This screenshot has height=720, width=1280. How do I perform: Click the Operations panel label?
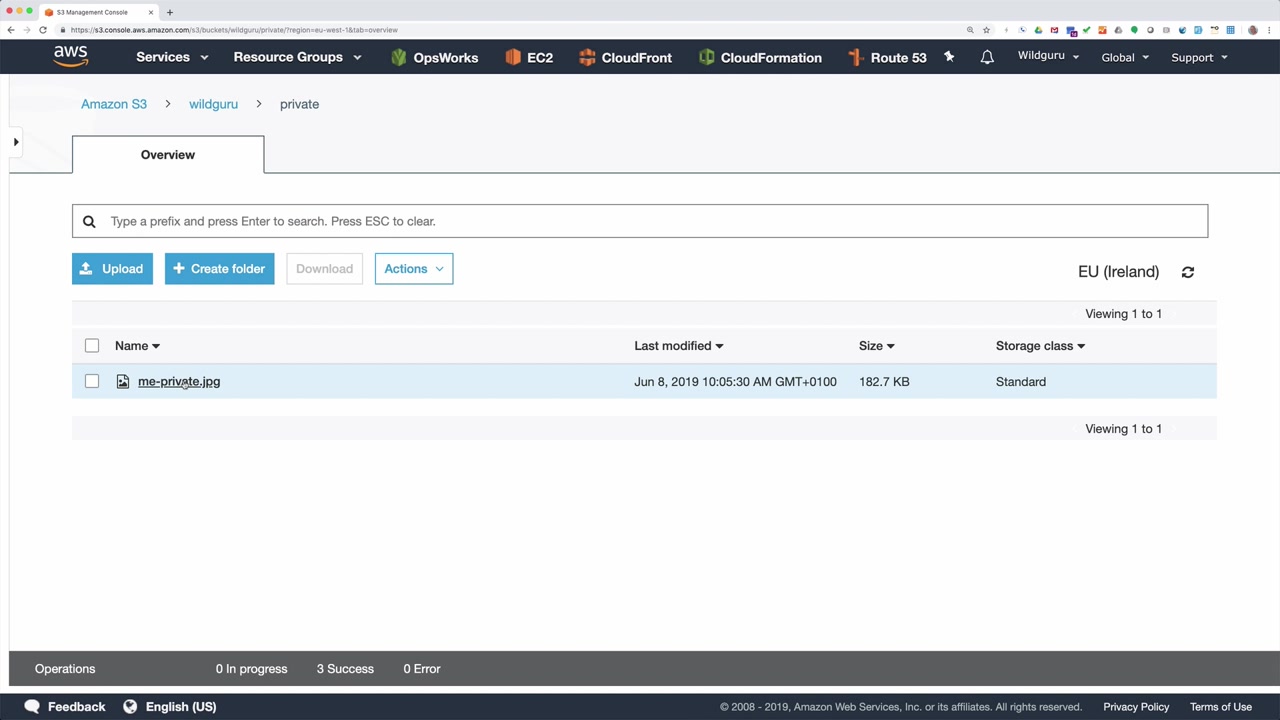click(x=65, y=669)
